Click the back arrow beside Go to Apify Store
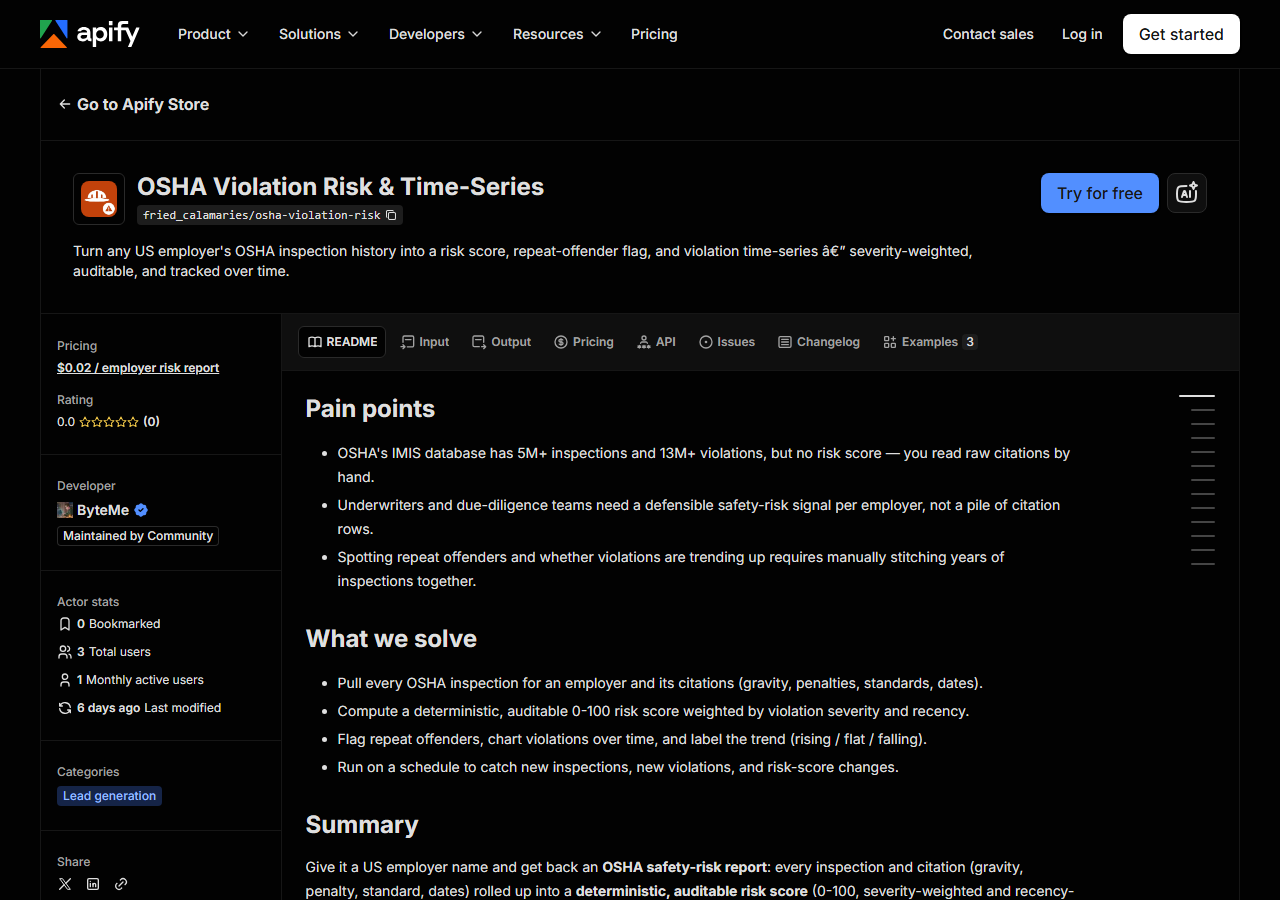This screenshot has height=900, width=1280. coord(64,104)
